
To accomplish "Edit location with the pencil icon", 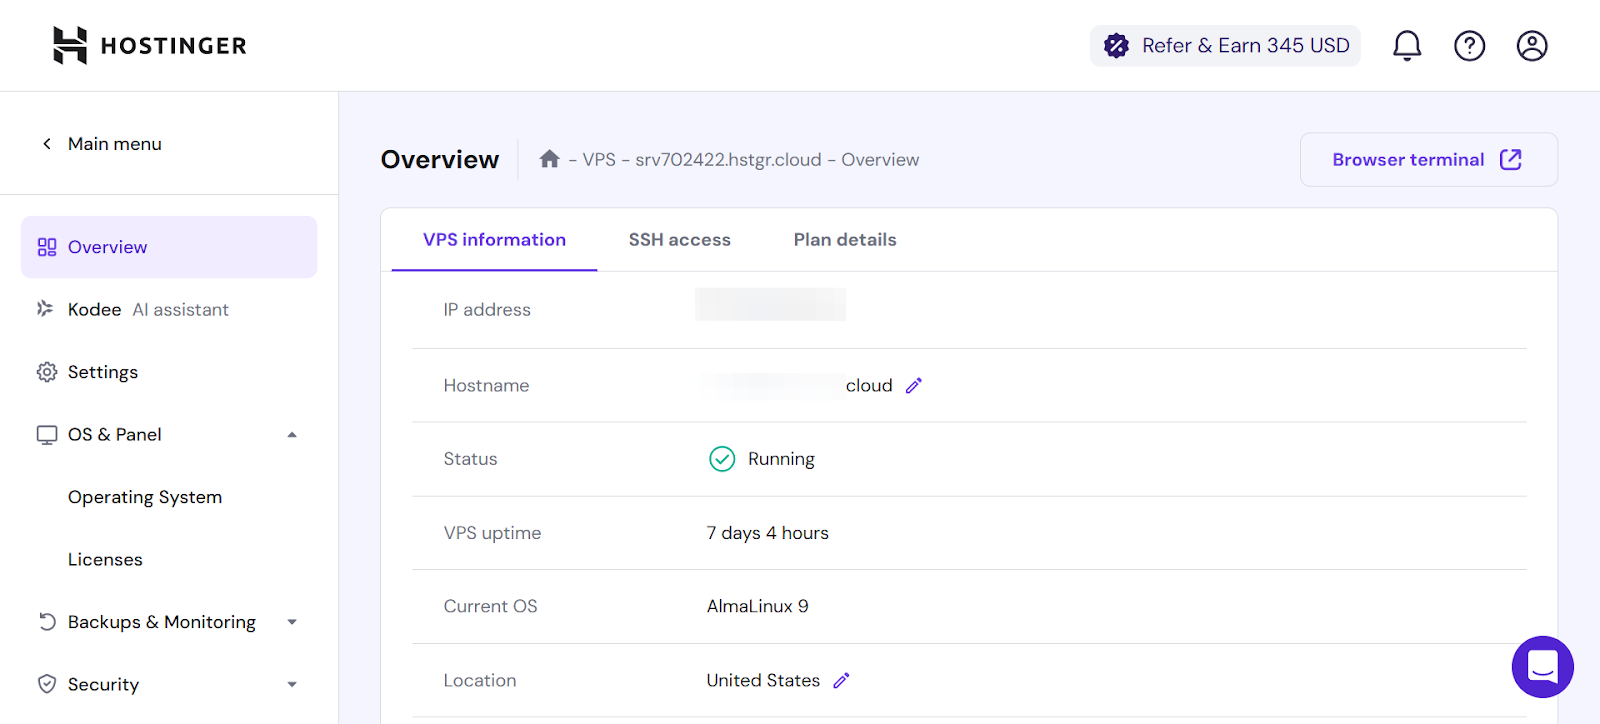I will pos(842,680).
